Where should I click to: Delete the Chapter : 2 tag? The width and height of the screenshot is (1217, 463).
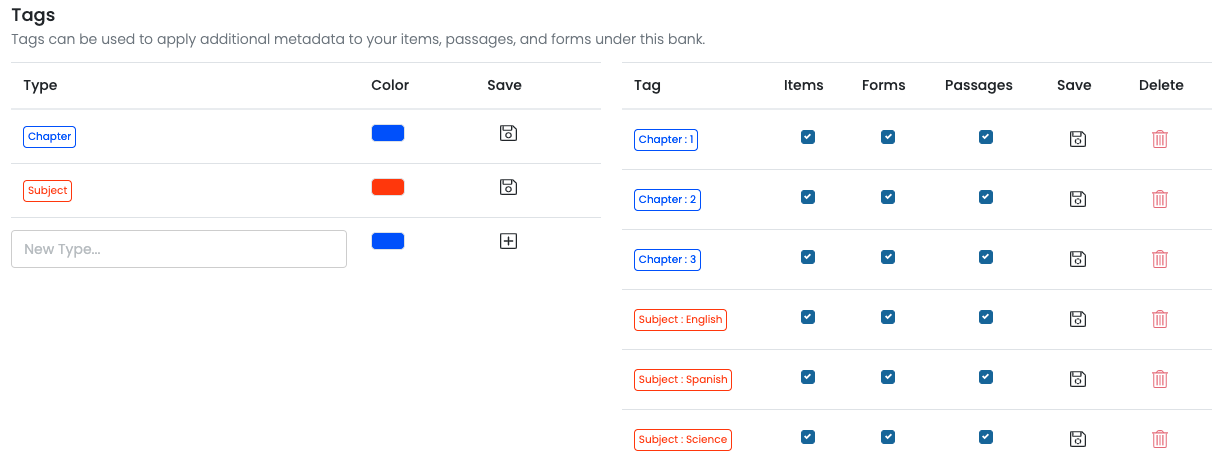[x=1160, y=199]
